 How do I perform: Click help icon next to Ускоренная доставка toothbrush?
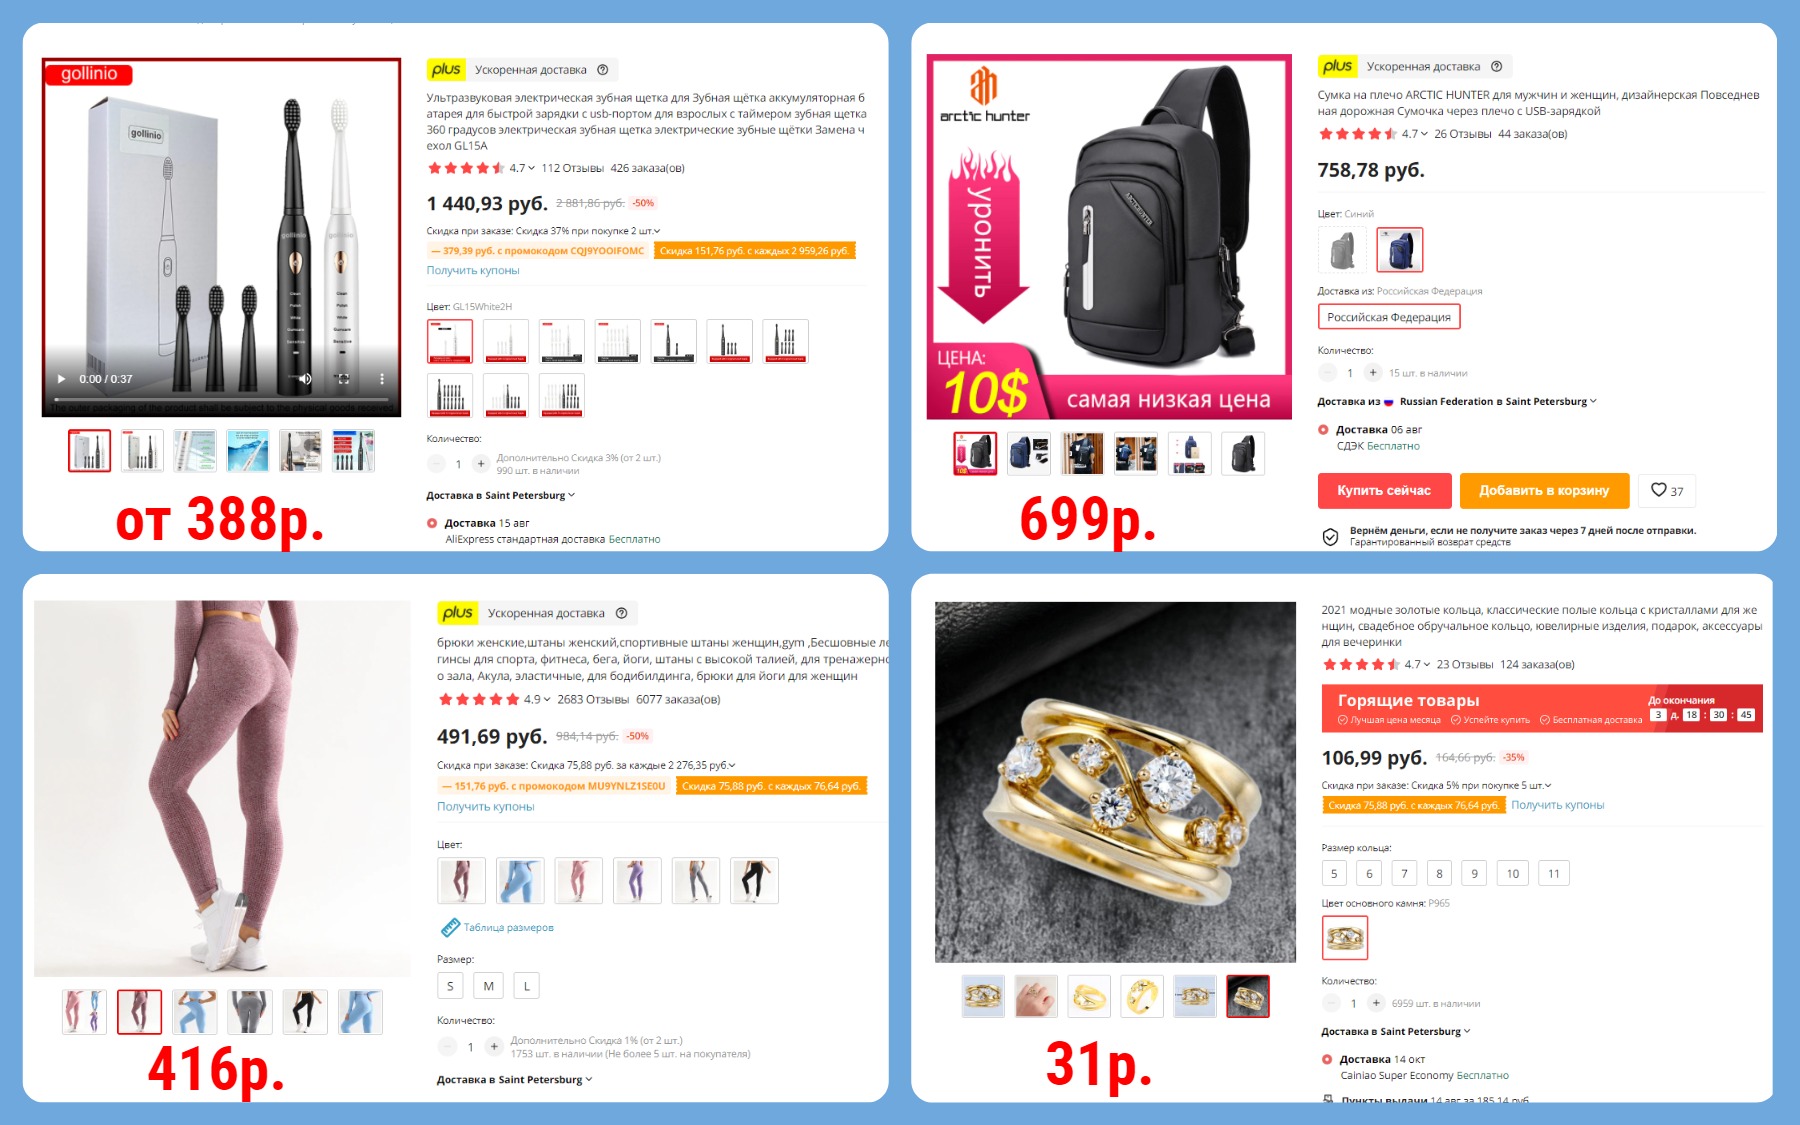[x=603, y=70]
